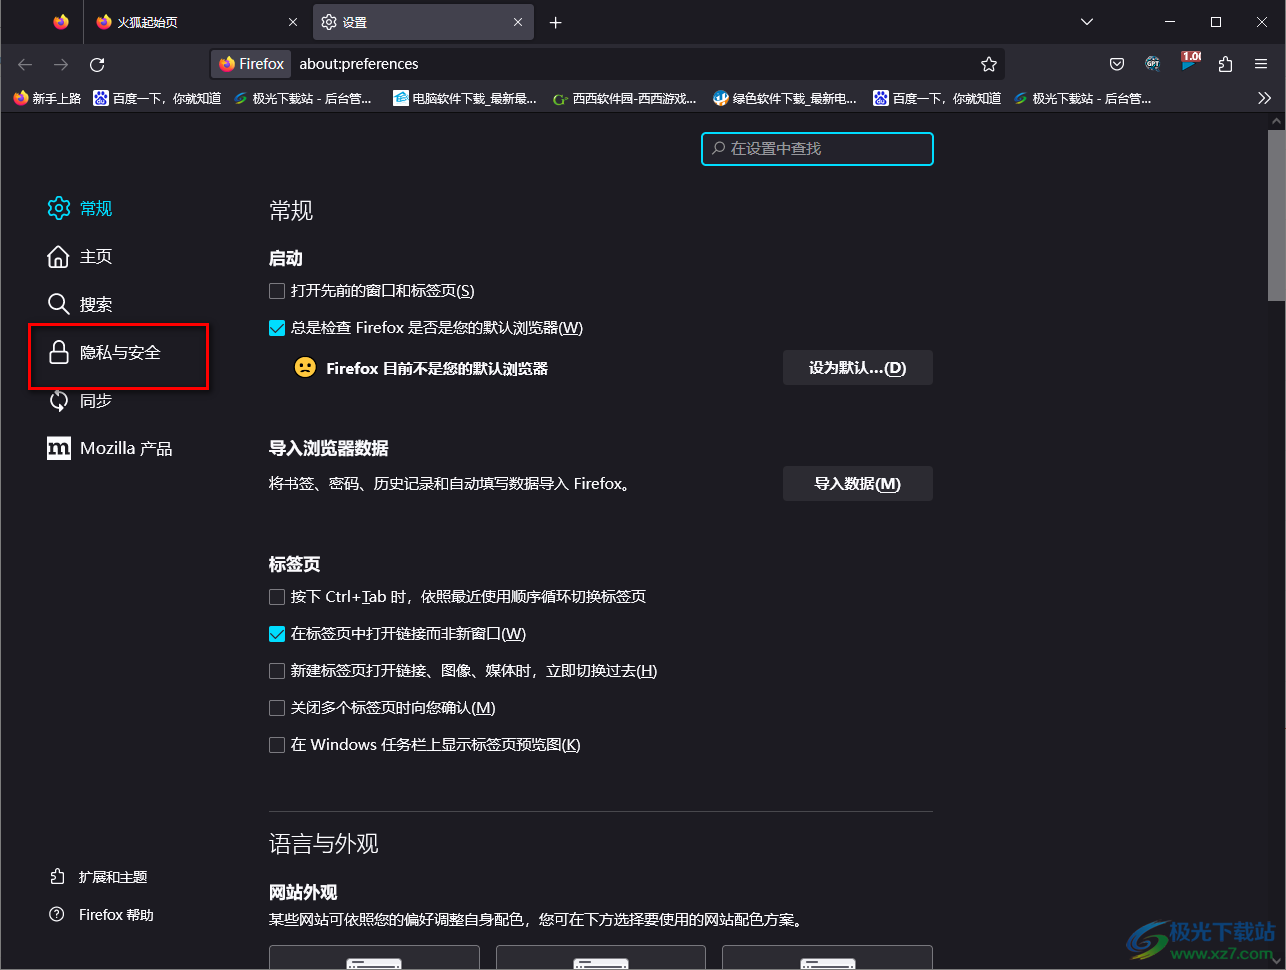Open the GPT extension icon

pos(1153,64)
